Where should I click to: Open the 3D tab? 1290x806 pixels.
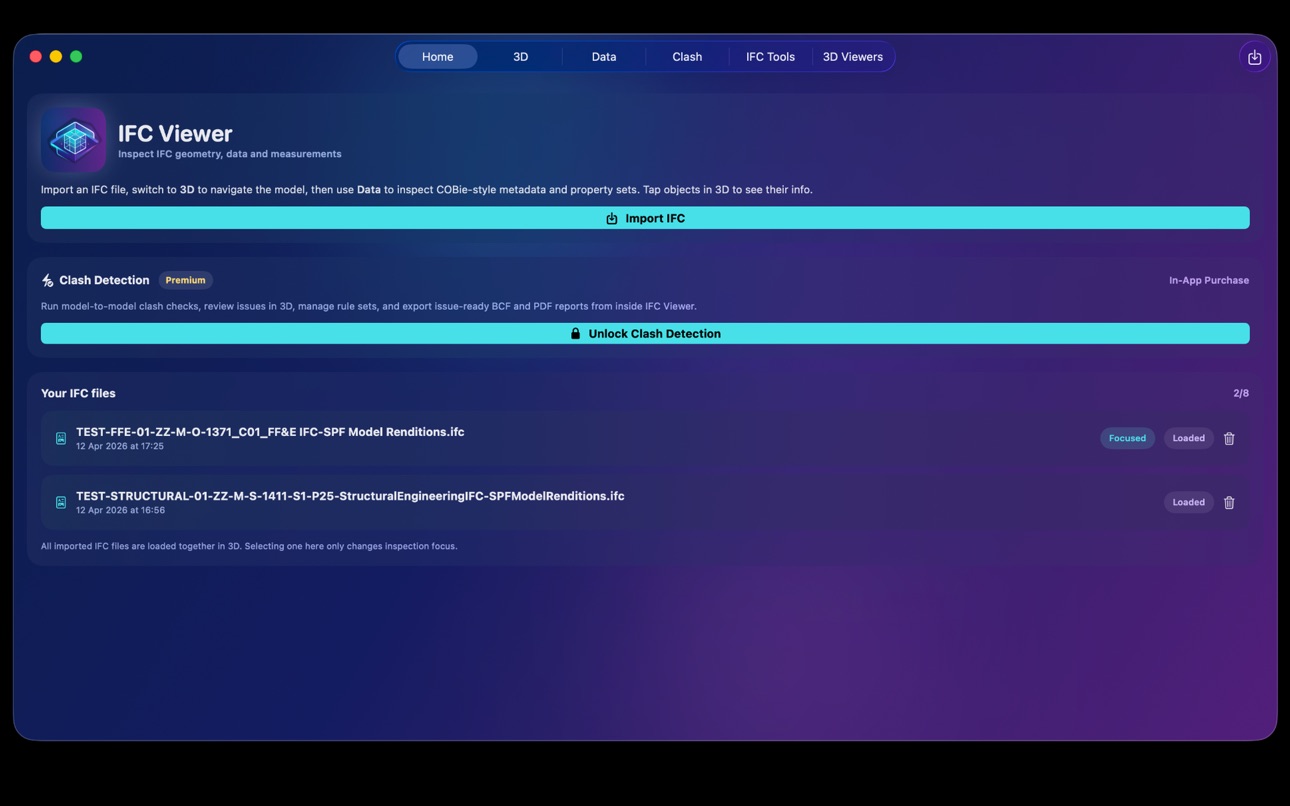pyautogui.click(x=520, y=57)
